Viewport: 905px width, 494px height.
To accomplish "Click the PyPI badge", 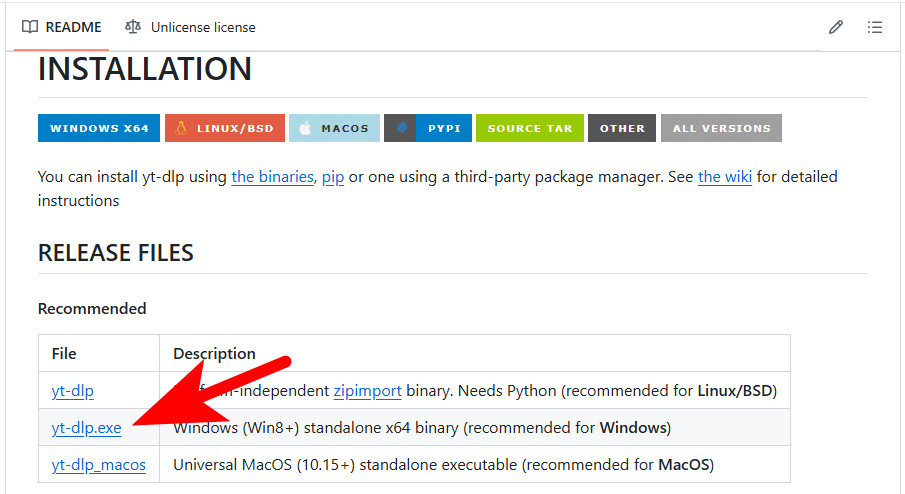I will (427, 128).
